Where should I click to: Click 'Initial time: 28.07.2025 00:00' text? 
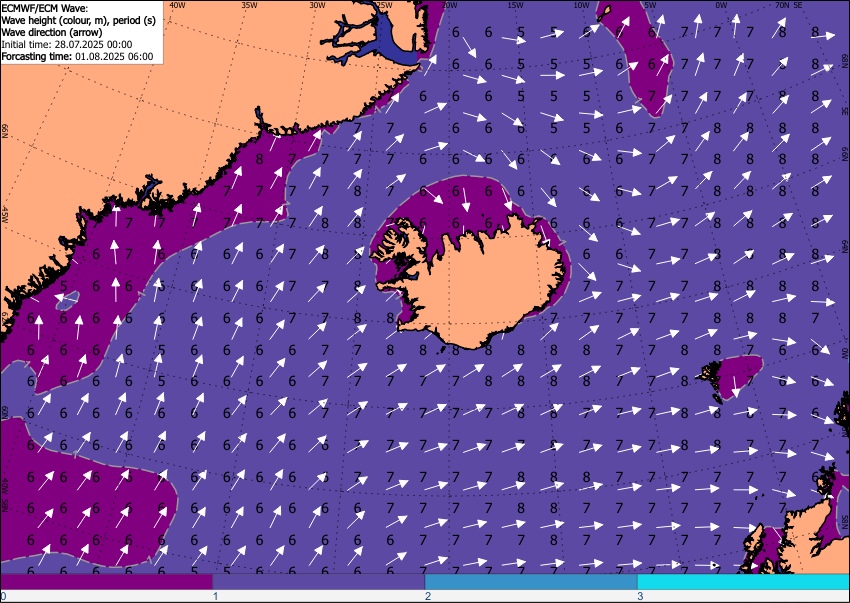[x=67, y=44]
